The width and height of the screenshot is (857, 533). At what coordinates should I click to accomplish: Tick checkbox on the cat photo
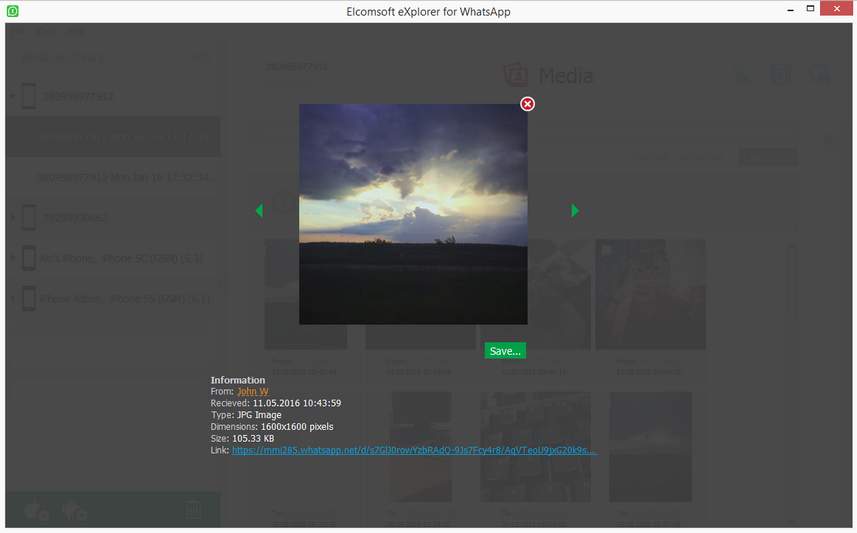click(606, 250)
